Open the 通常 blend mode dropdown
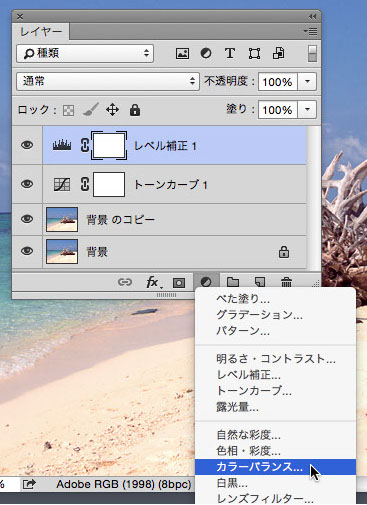 coord(108,81)
